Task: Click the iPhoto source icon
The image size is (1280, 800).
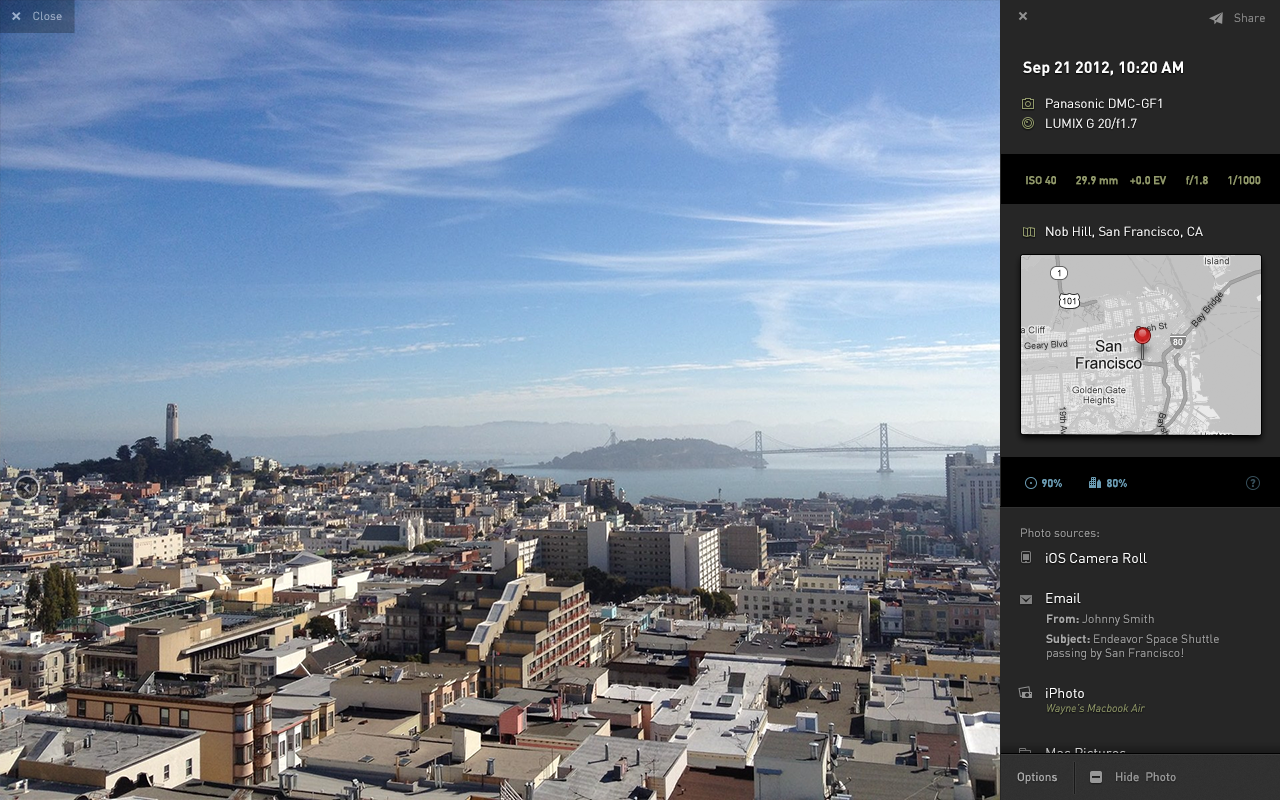Action: coord(1026,693)
